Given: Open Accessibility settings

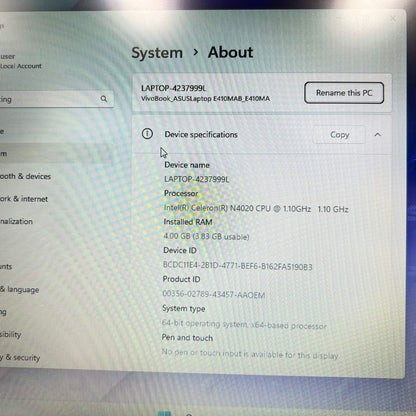Looking at the screenshot, I should click(x=11, y=334).
